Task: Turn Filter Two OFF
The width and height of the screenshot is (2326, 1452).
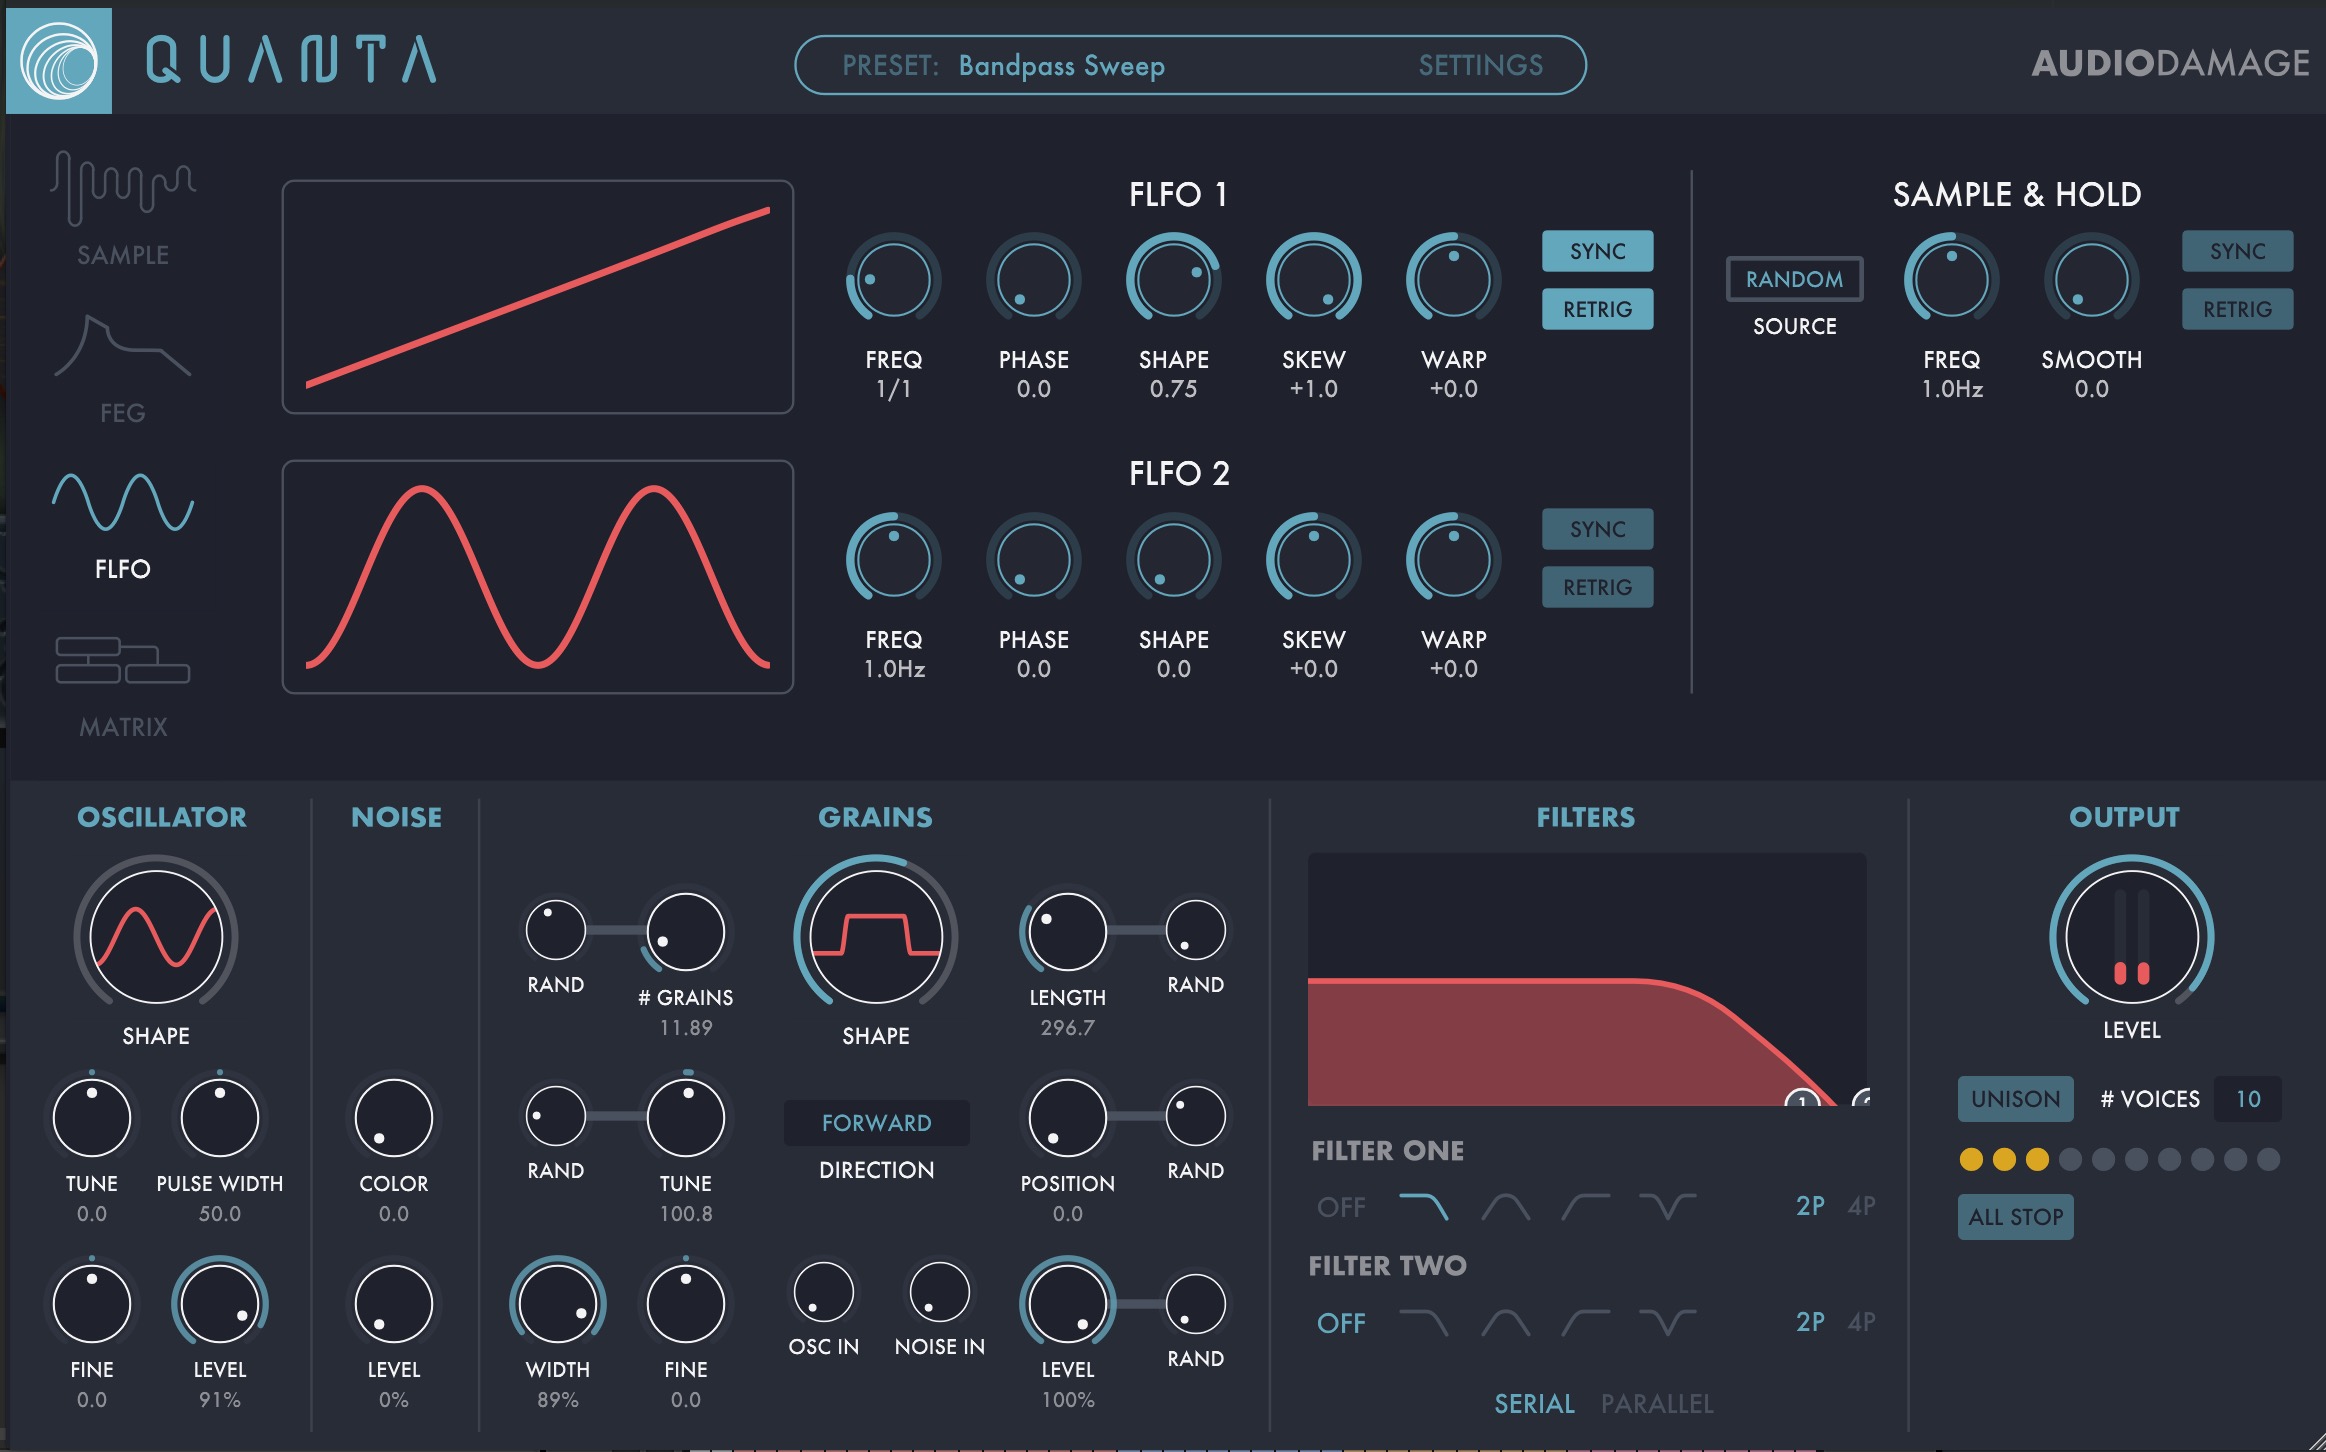Action: tap(1341, 1323)
